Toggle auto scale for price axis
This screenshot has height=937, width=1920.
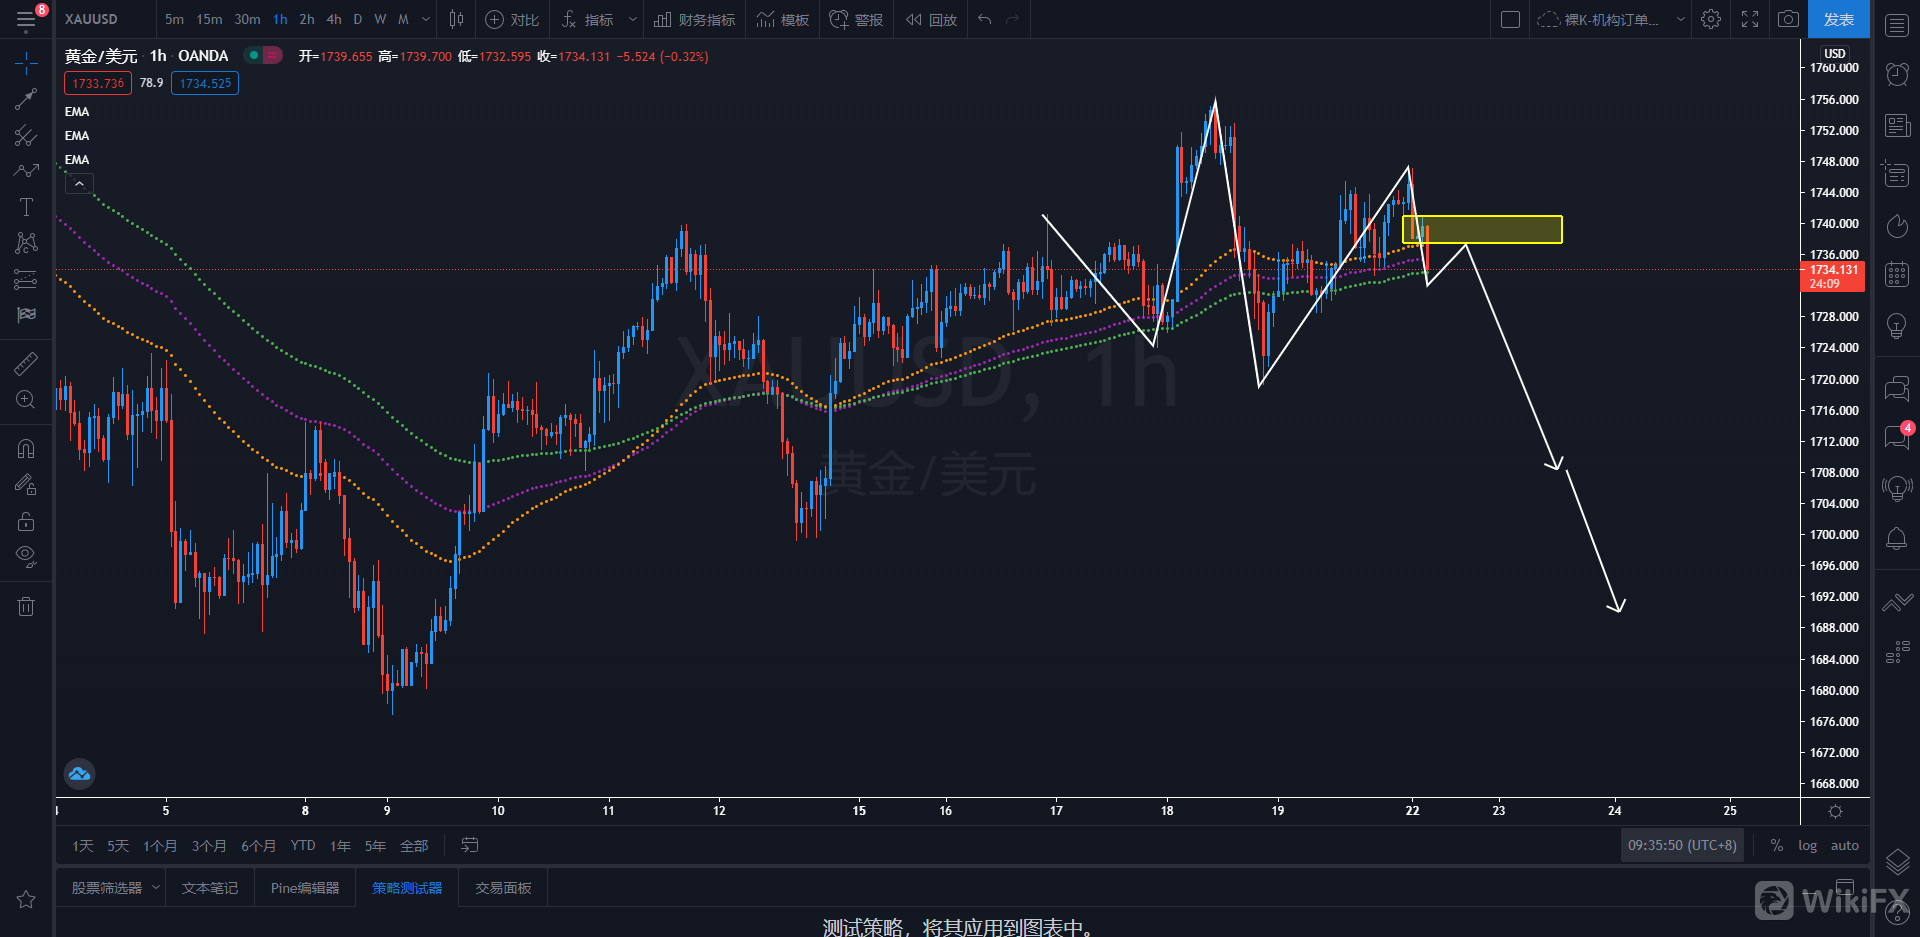(x=1844, y=845)
